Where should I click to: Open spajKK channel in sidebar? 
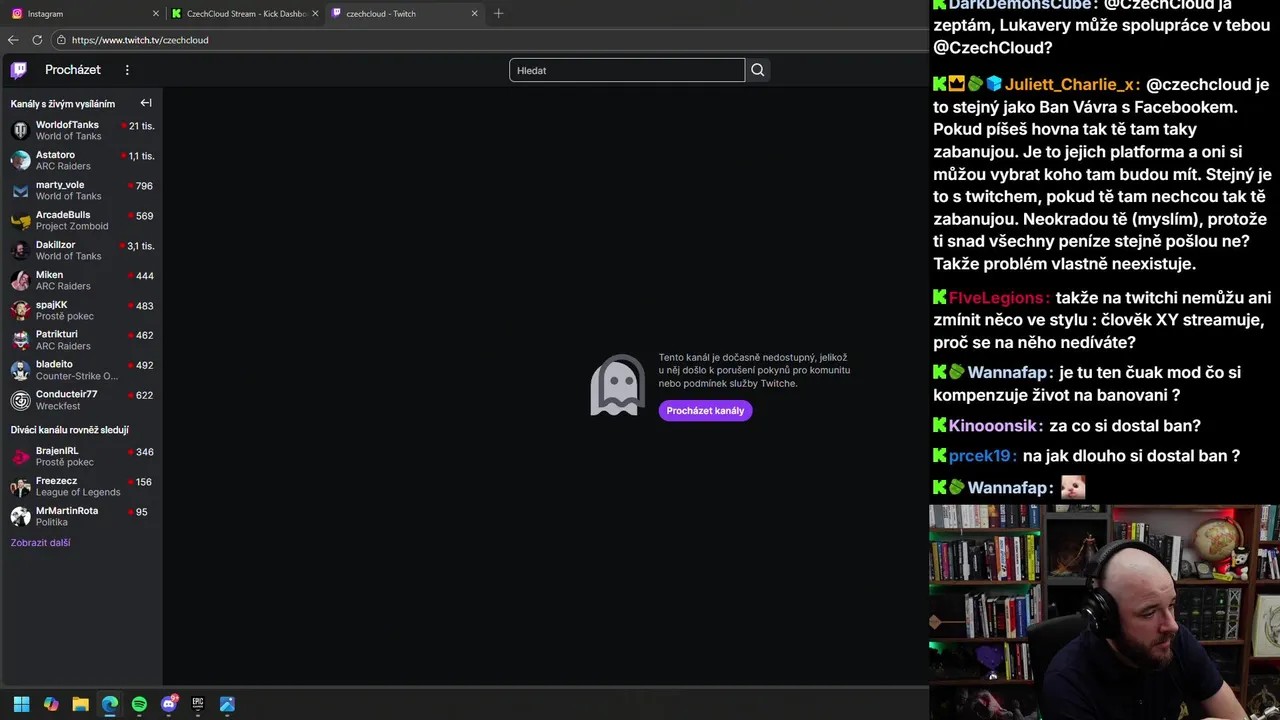81,311
